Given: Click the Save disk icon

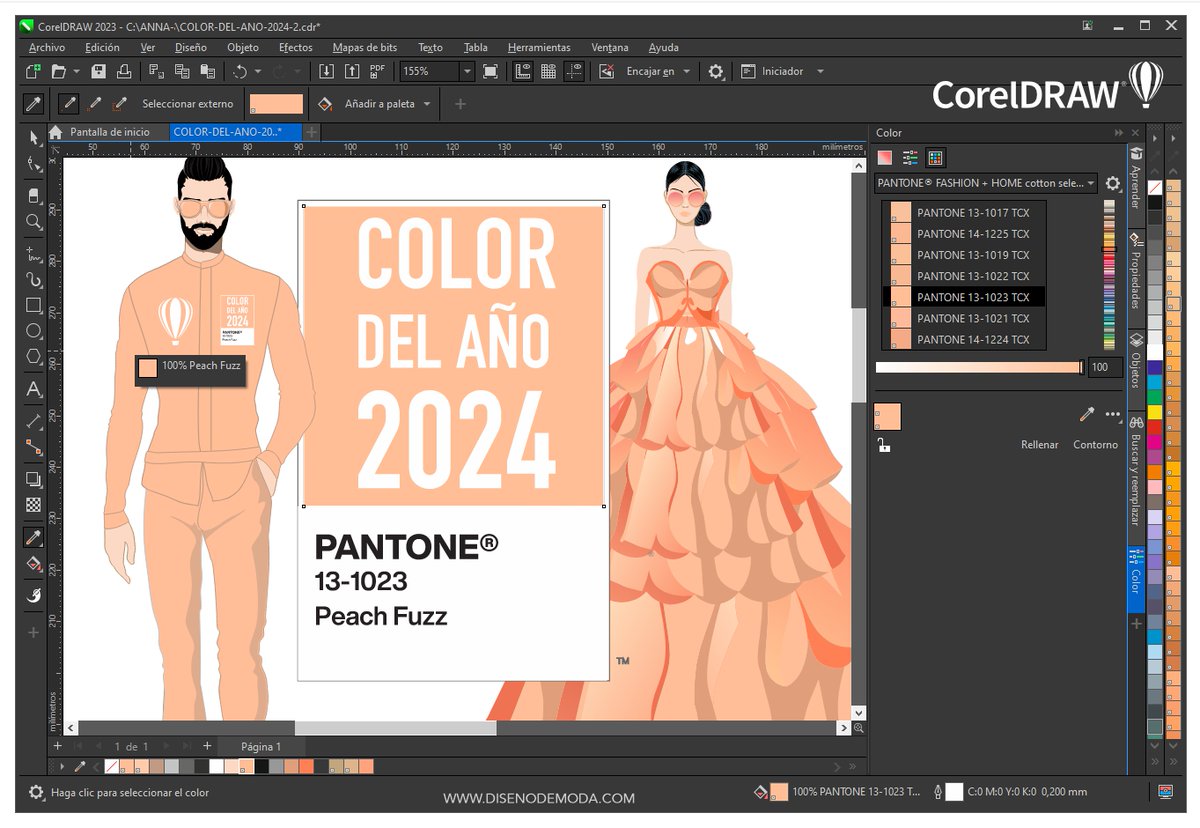Looking at the screenshot, I should (x=98, y=71).
